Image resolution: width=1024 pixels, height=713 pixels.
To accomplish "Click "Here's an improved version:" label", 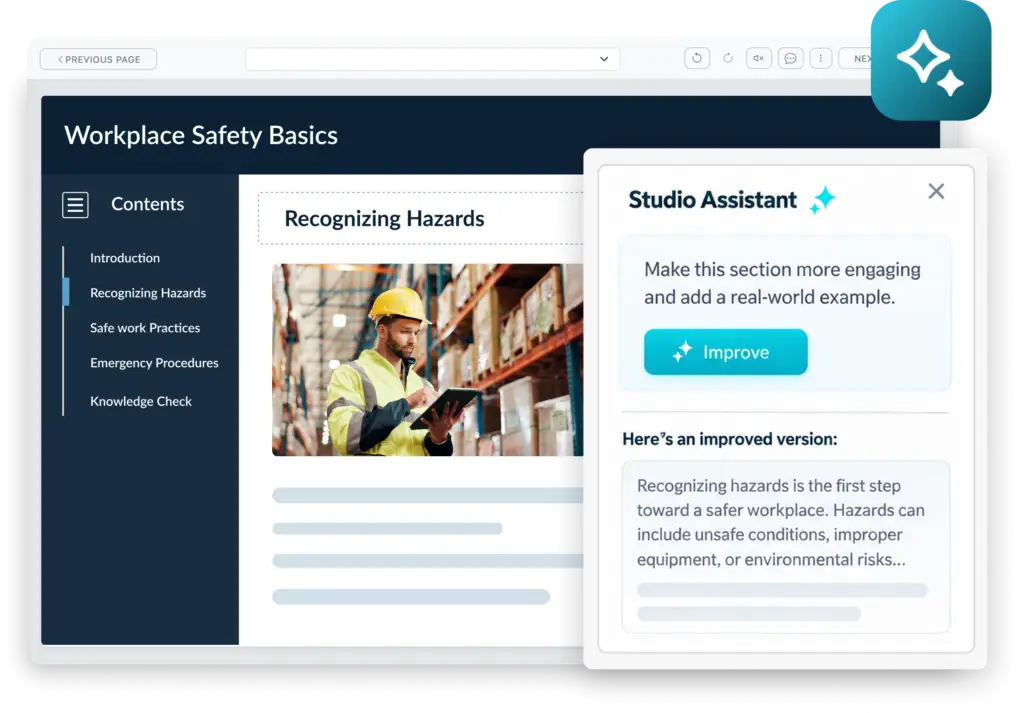I will [729, 439].
